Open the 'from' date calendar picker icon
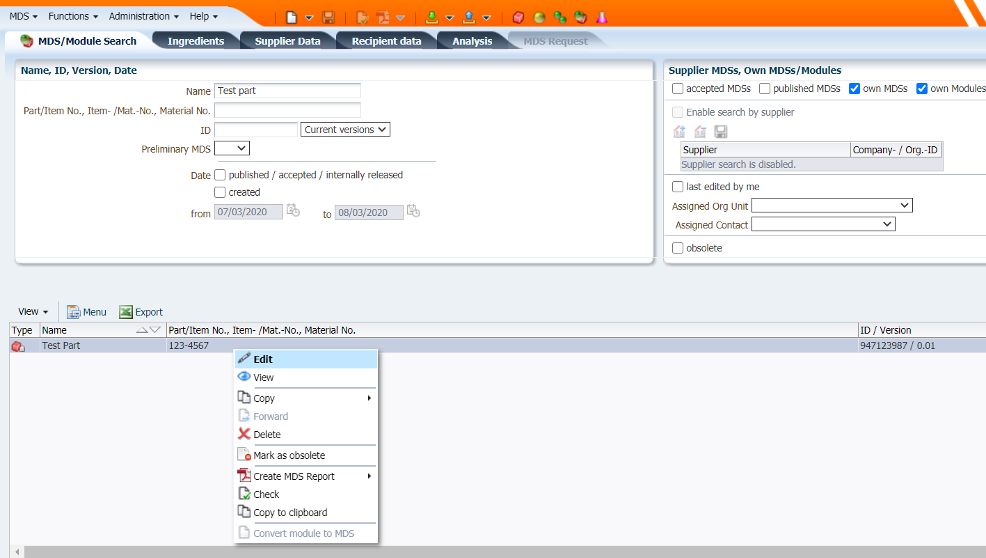 [293, 211]
